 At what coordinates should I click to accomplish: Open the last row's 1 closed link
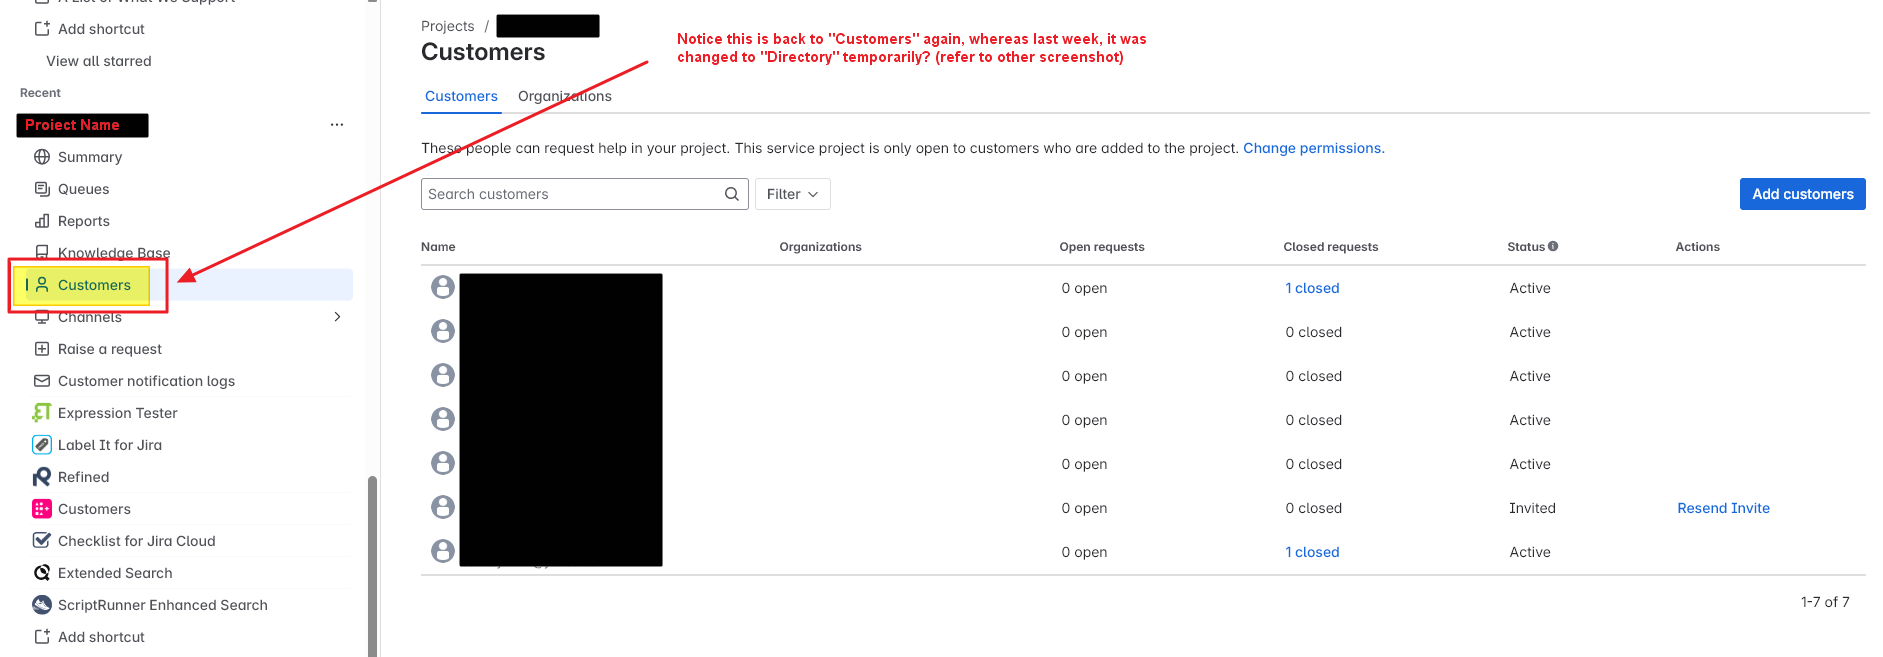pyautogui.click(x=1313, y=552)
